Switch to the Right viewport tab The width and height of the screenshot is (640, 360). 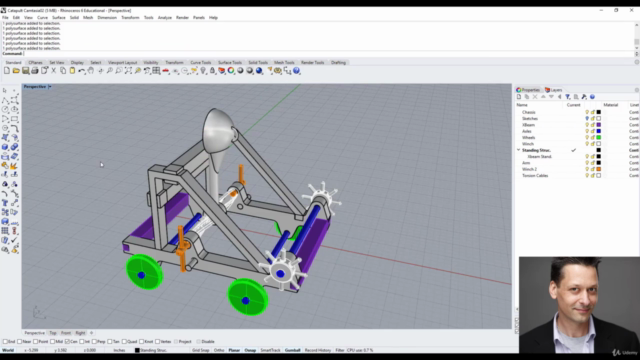(x=80, y=333)
